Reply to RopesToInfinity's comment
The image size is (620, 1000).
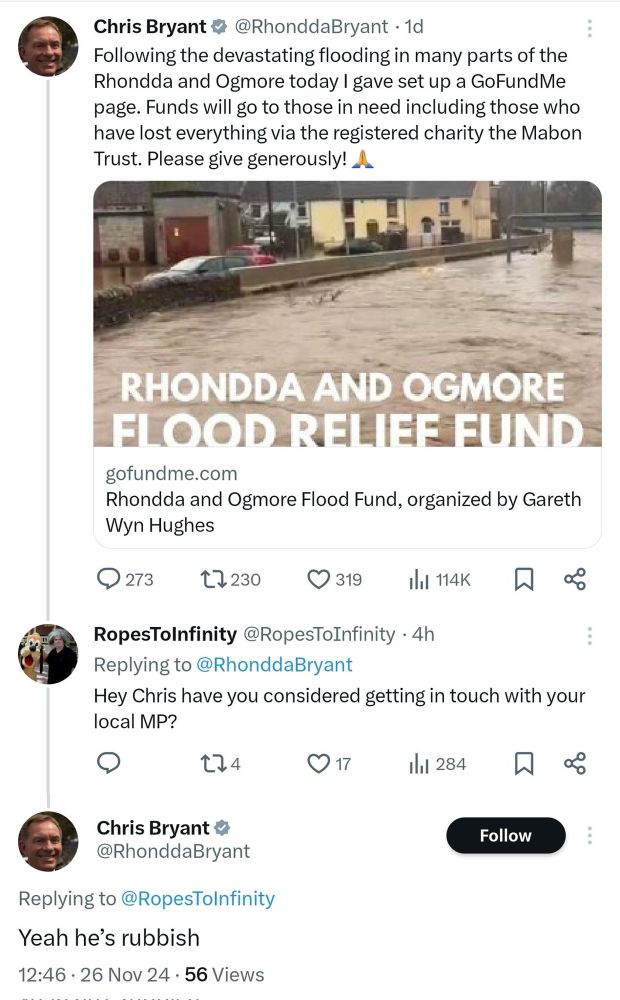[109, 764]
